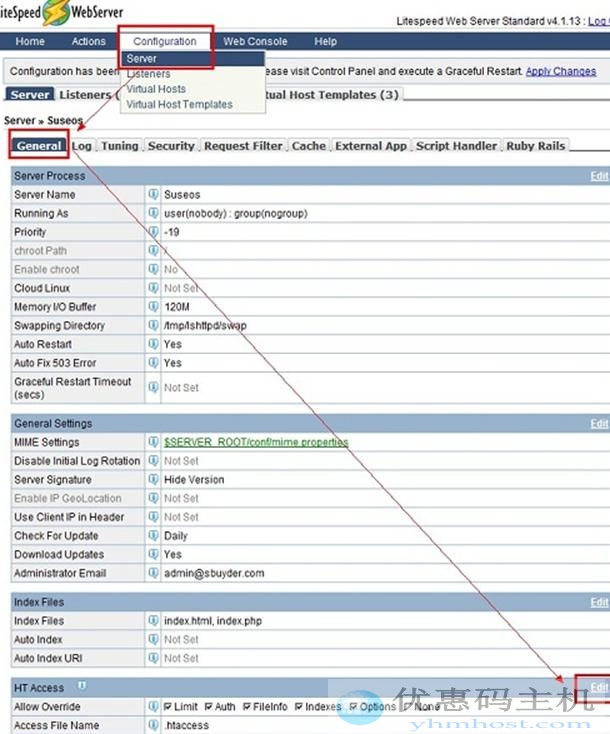Toggle the Auth override checkbox
610x734 pixels.
click(x=210, y=707)
